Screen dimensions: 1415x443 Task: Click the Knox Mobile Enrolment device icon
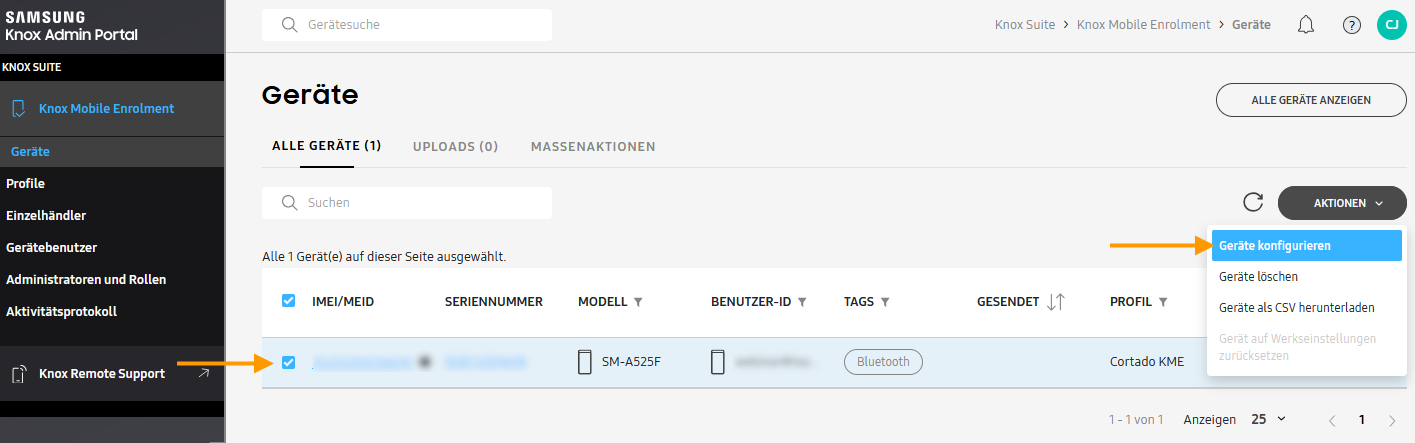coord(18,109)
